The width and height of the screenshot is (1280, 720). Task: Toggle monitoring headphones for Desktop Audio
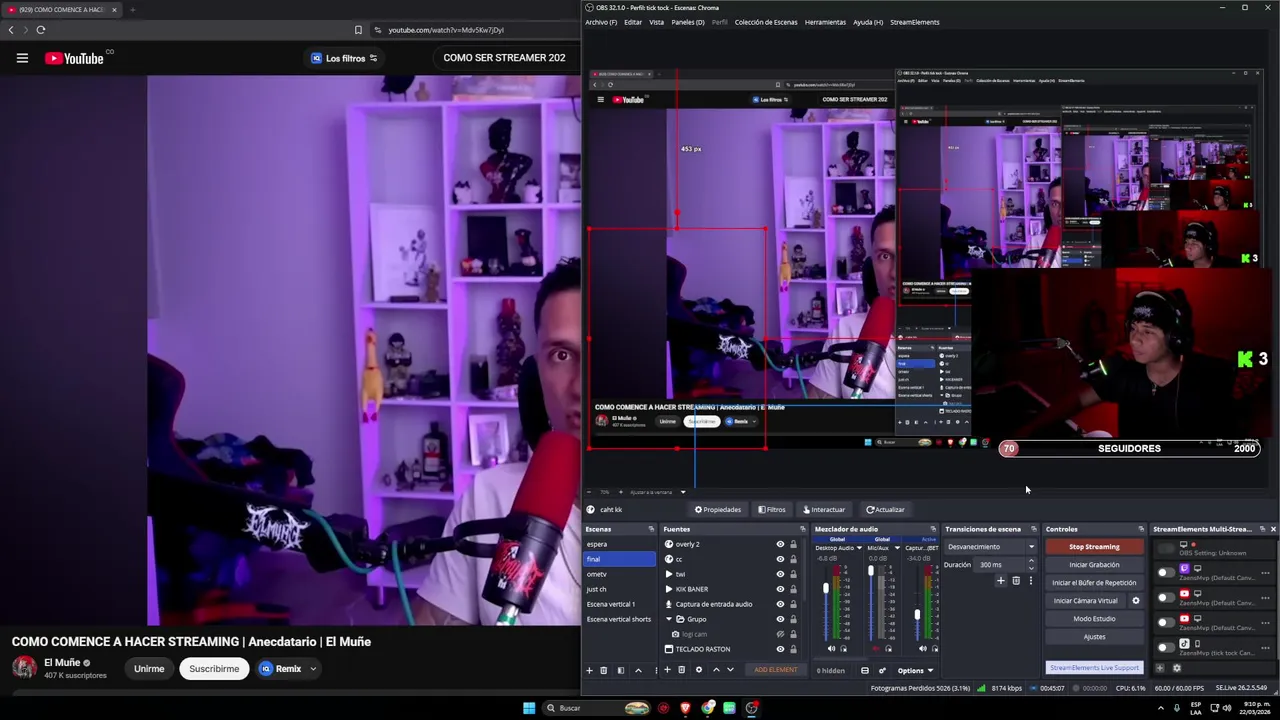pos(844,649)
